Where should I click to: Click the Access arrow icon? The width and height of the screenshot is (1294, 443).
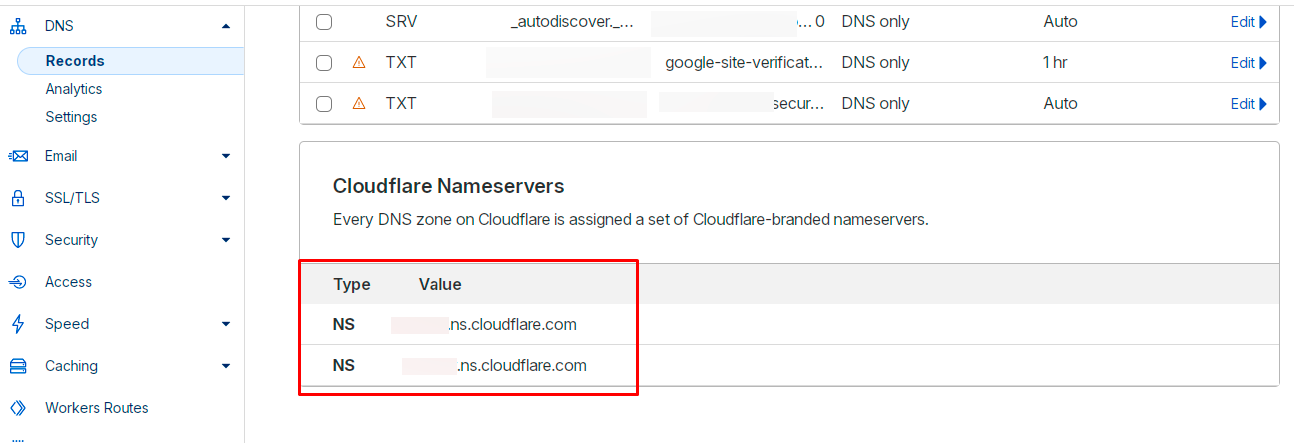click(x=17, y=282)
